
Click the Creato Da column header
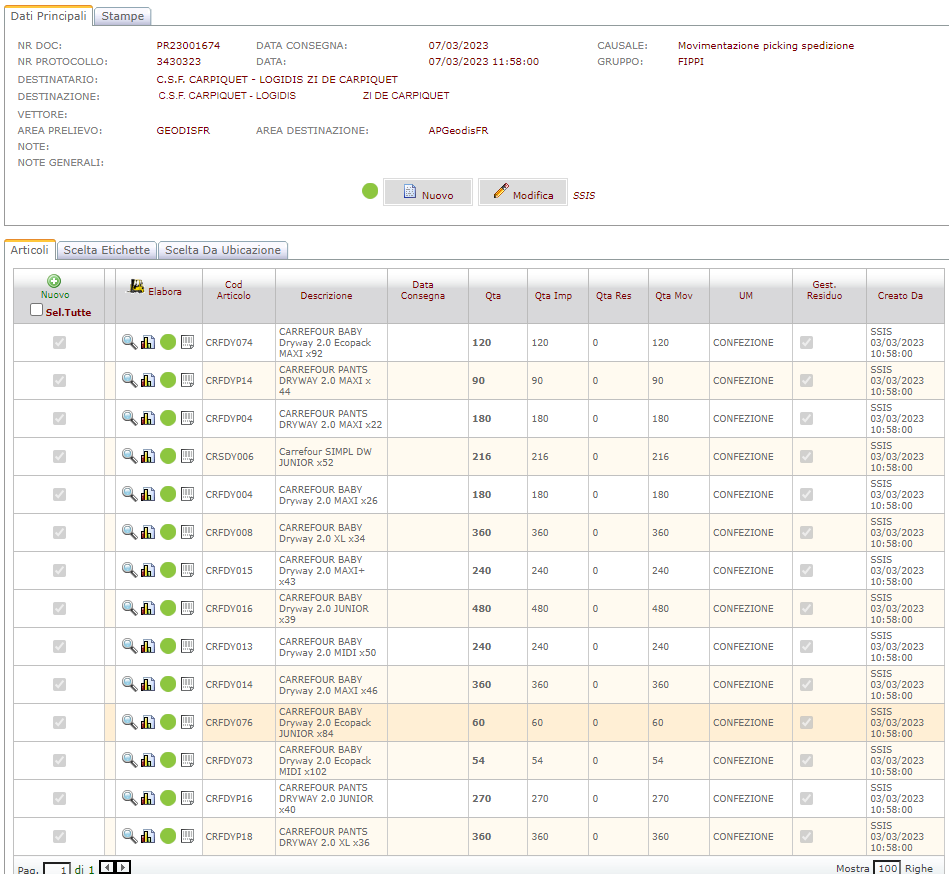coord(900,295)
